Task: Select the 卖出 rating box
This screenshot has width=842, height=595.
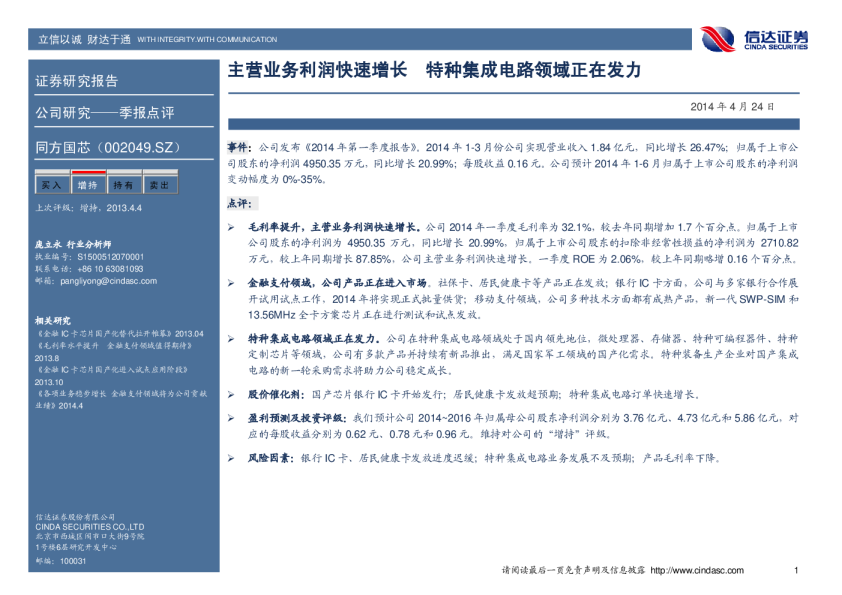Action: [159, 185]
